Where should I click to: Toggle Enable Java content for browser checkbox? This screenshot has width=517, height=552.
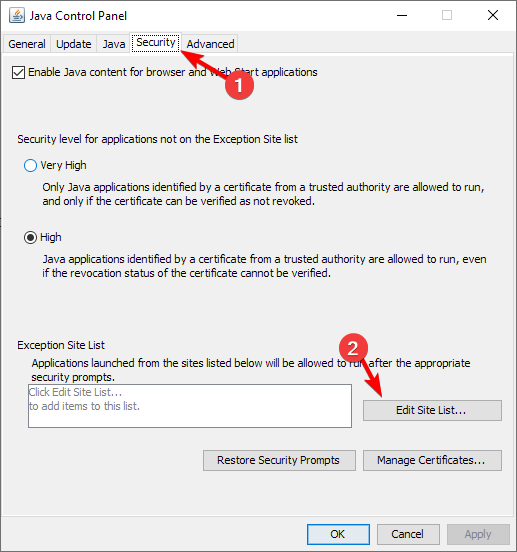18,73
